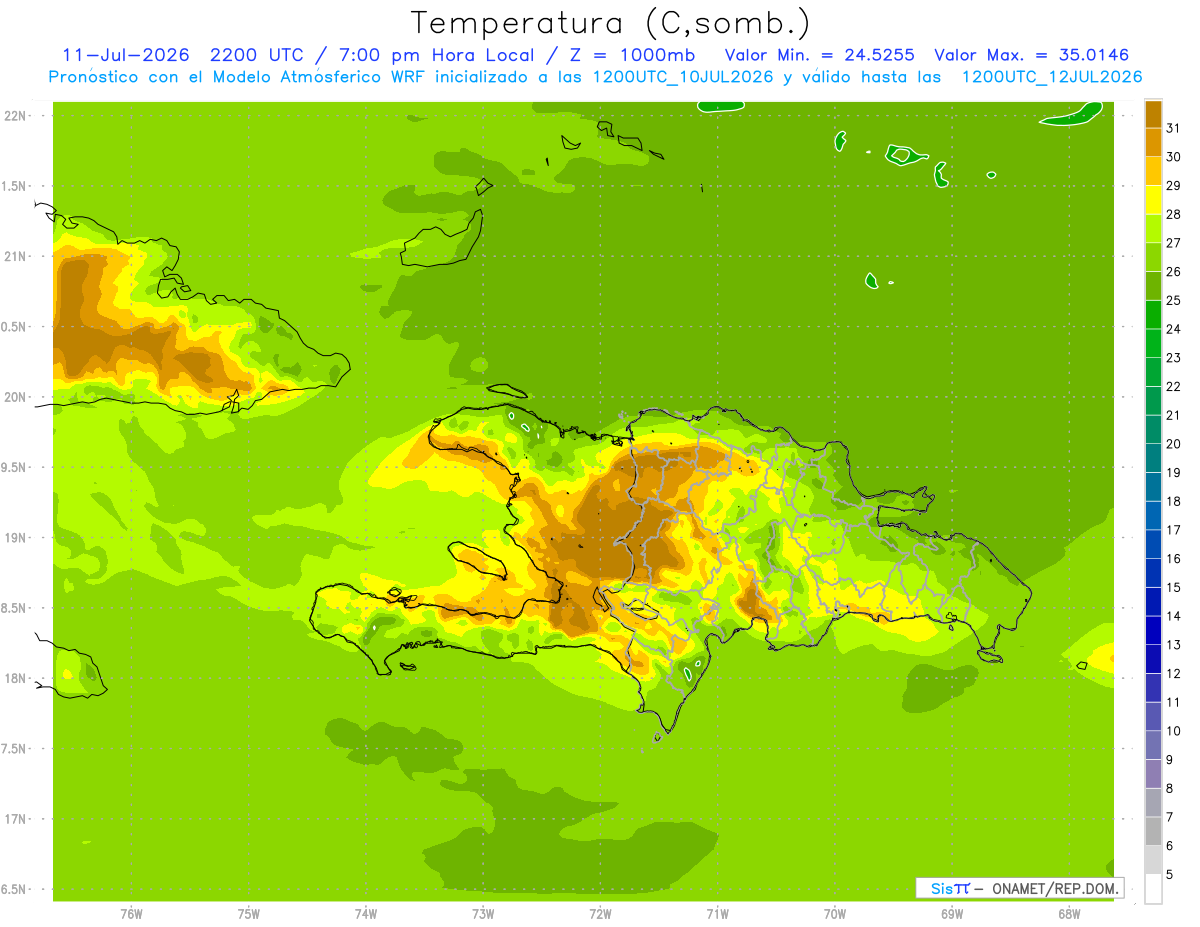This screenshot has height=927, width=1200.
Task: Click the legend value "10"
Action: (1174, 731)
